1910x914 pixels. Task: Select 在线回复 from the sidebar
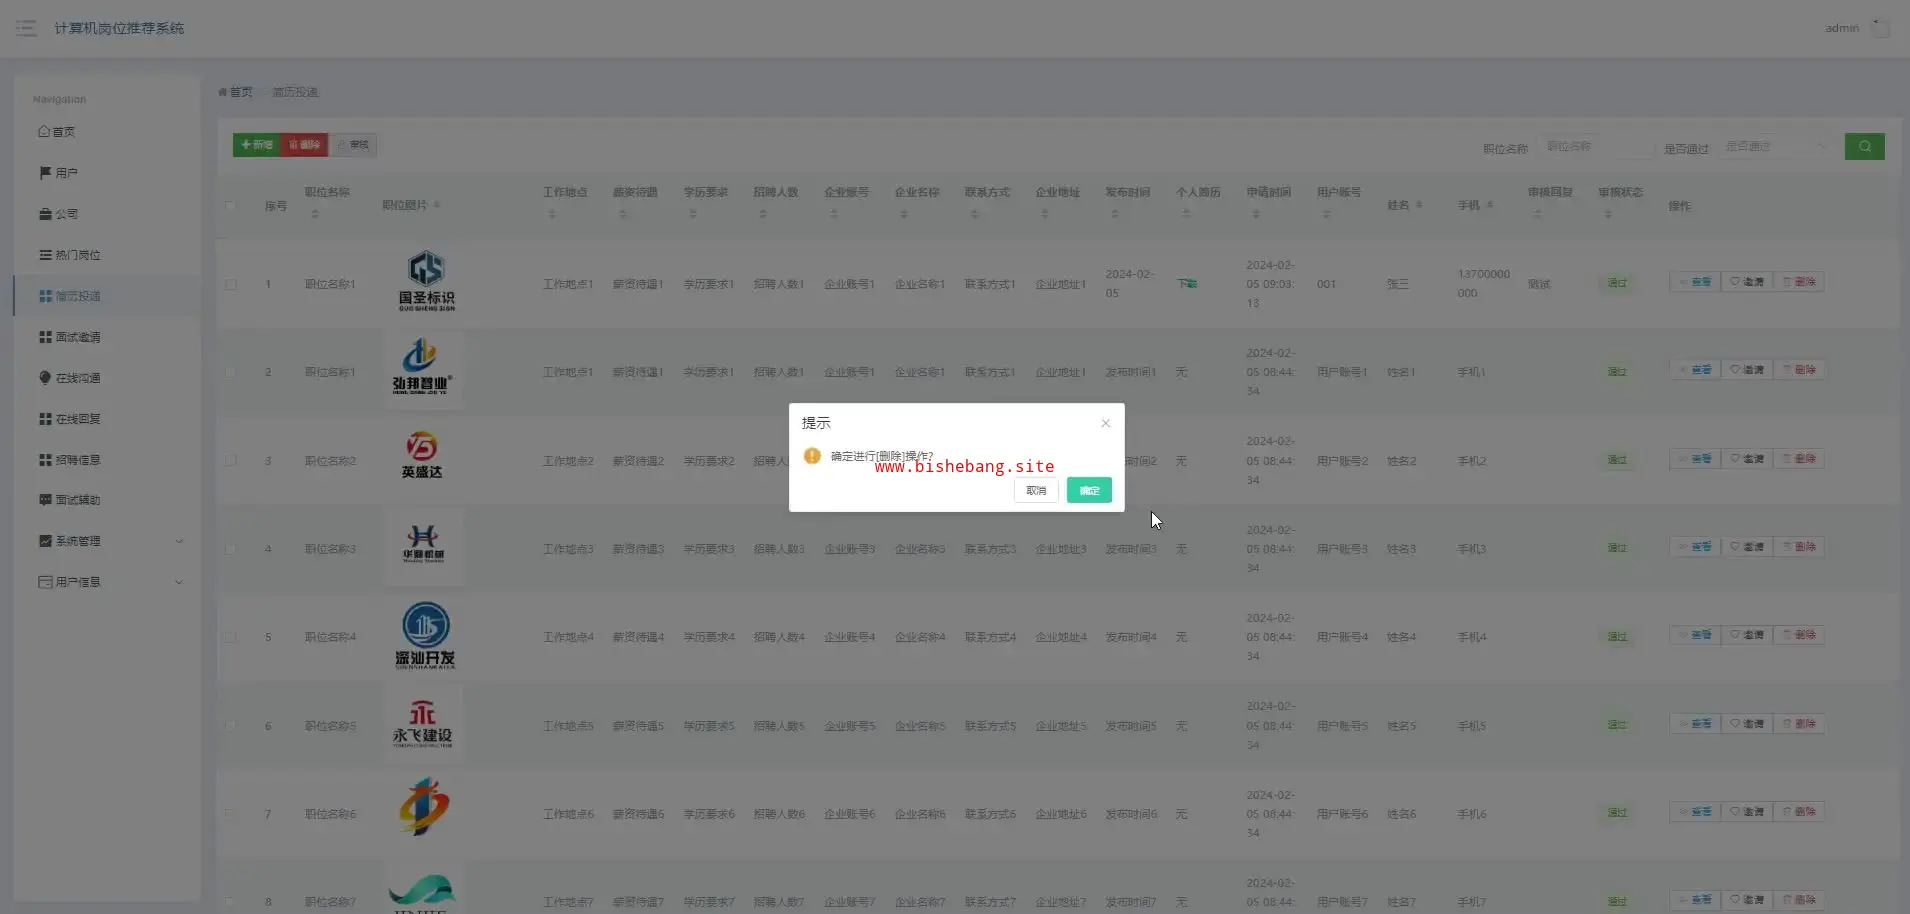click(x=107, y=419)
